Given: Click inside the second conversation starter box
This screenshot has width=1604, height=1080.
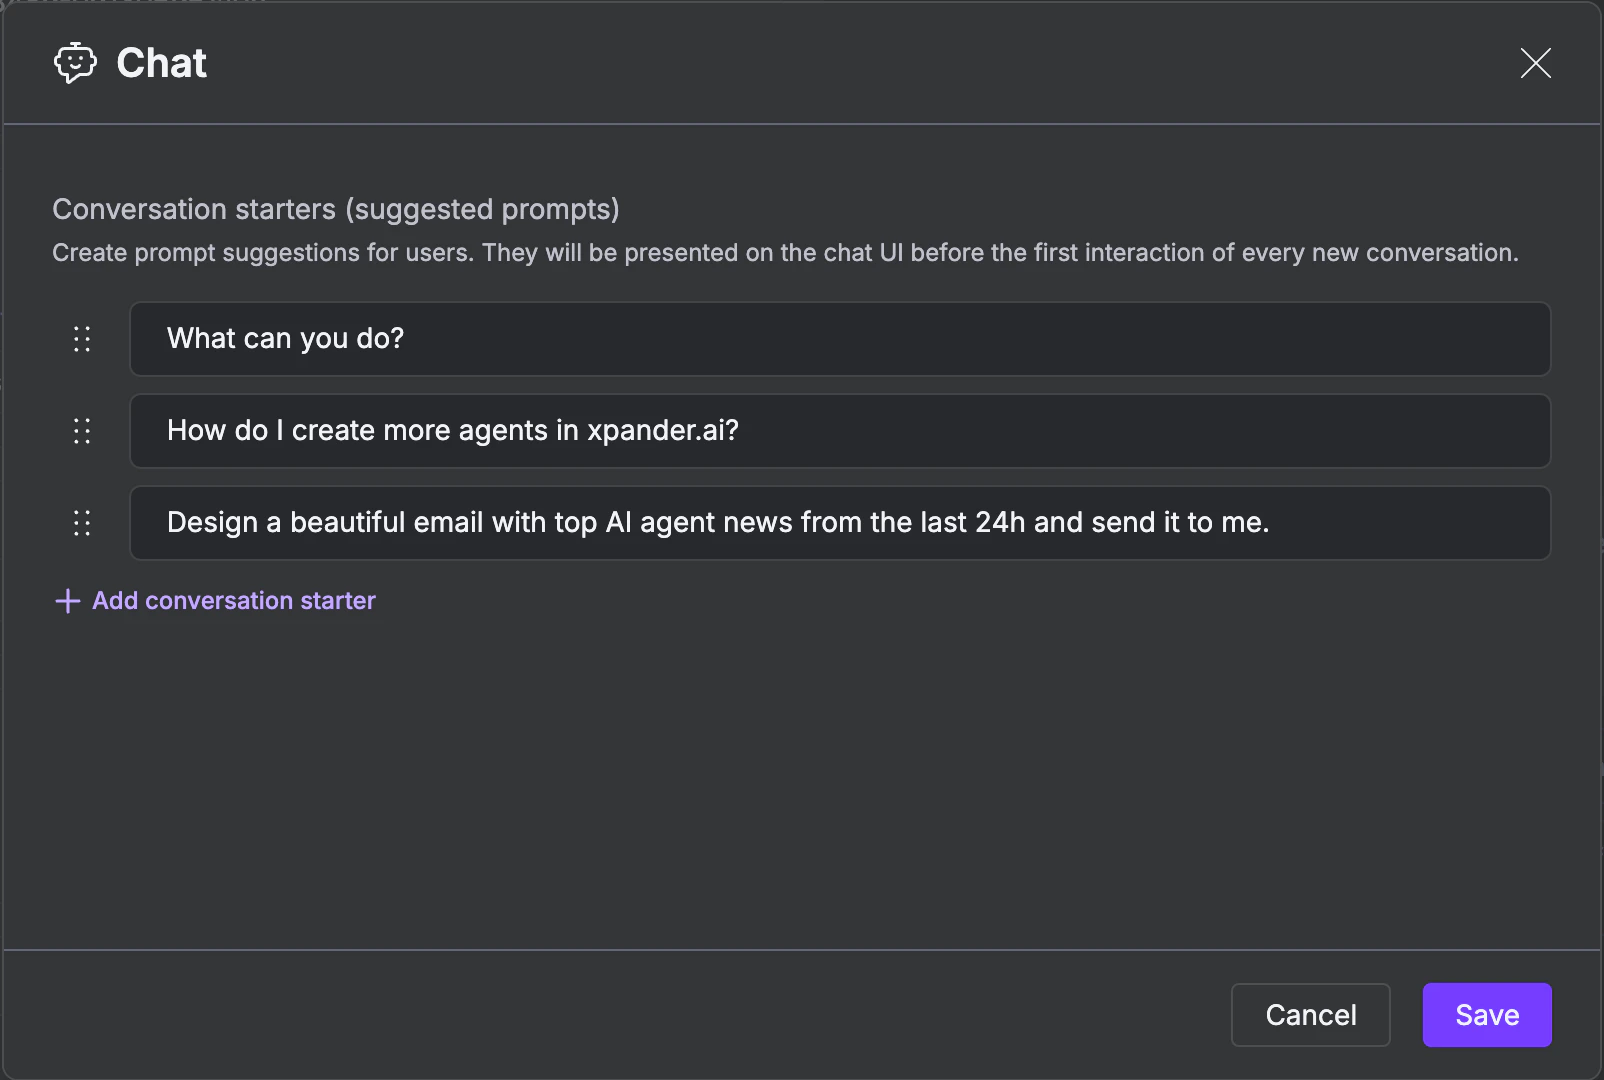Looking at the screenshot, I should 840,431.
